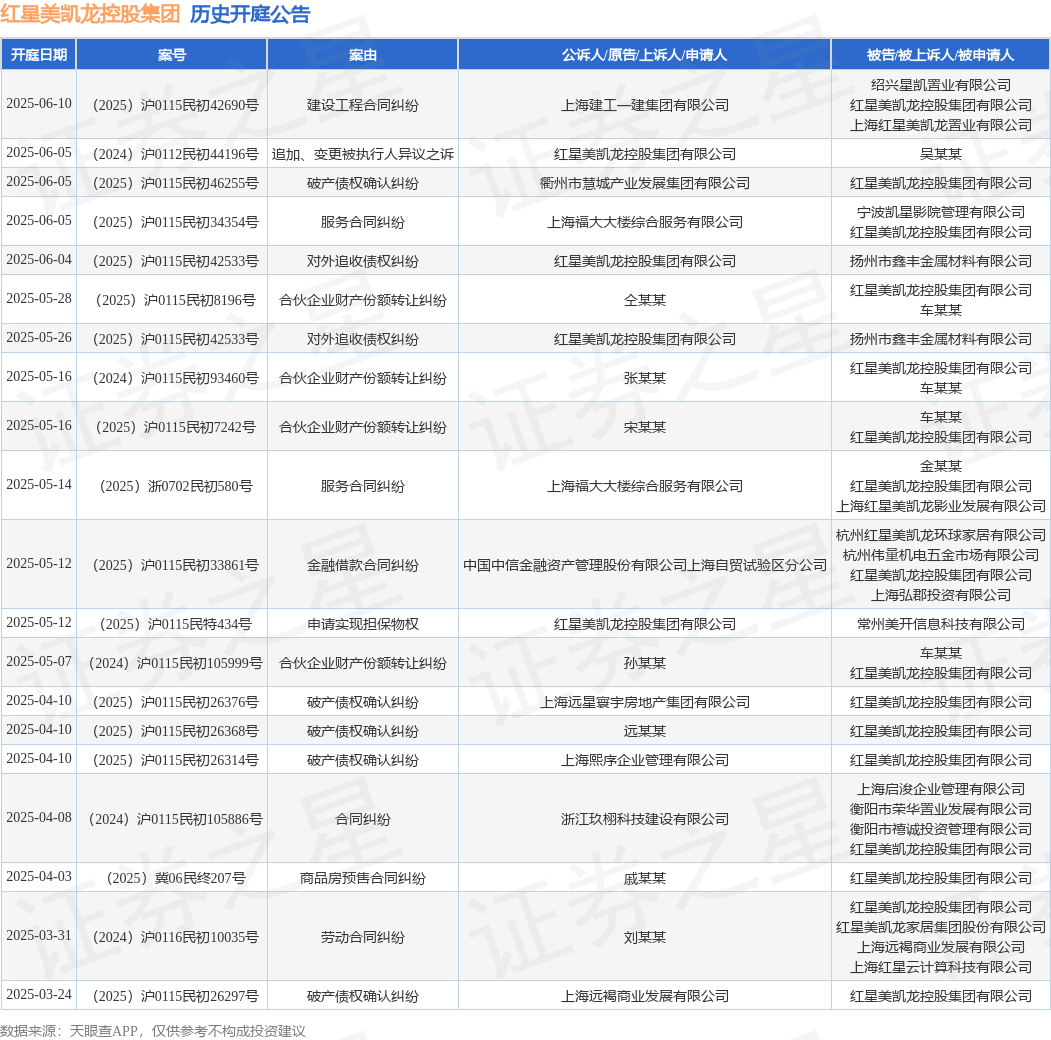Click defendant 绍兴星凯置业有限公司

940,85
